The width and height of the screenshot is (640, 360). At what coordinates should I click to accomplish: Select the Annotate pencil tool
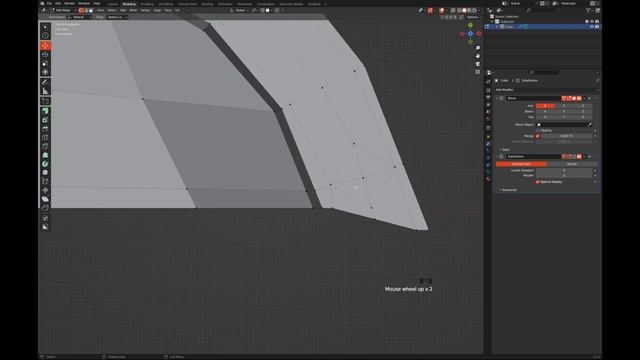point(45,82)
